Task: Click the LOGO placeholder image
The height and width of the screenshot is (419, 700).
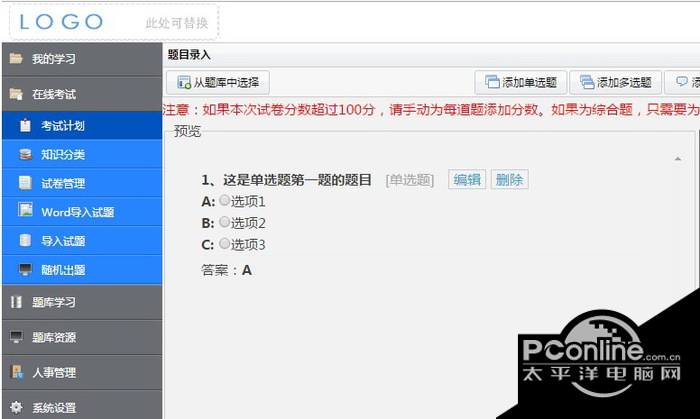Action: [114, 22]
